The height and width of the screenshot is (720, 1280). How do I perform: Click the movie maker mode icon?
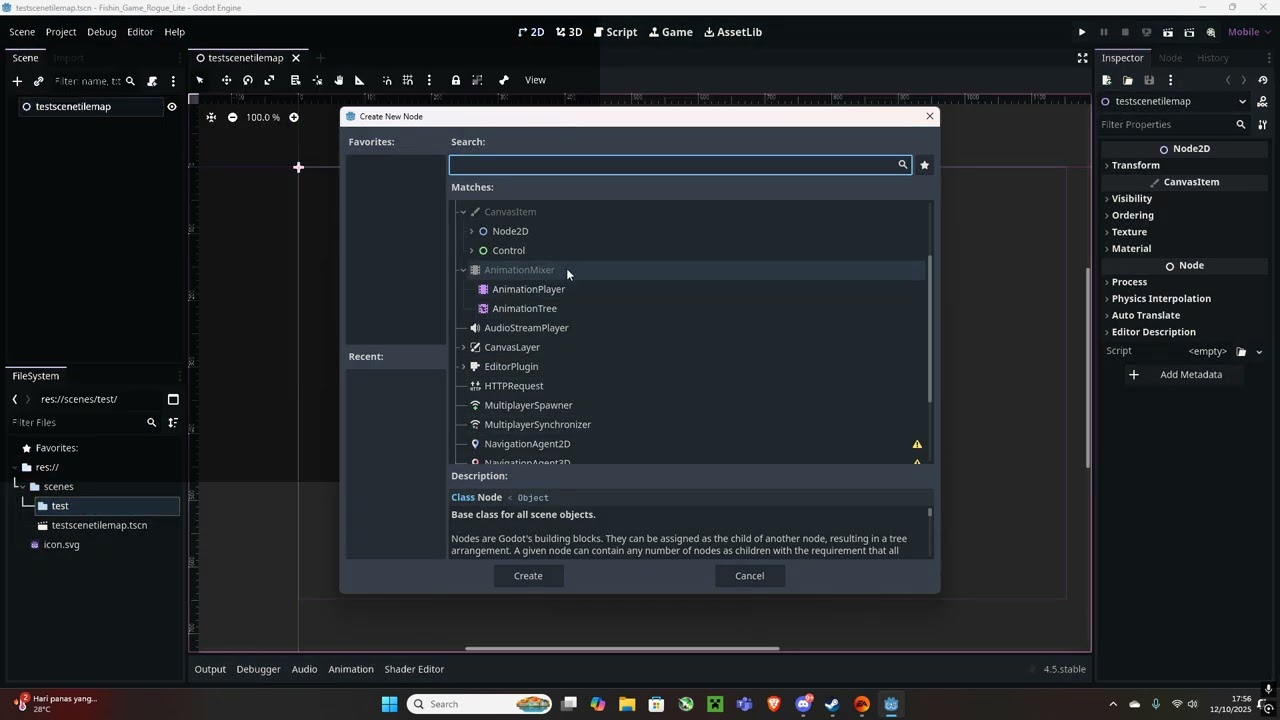tap(1211, 32)
